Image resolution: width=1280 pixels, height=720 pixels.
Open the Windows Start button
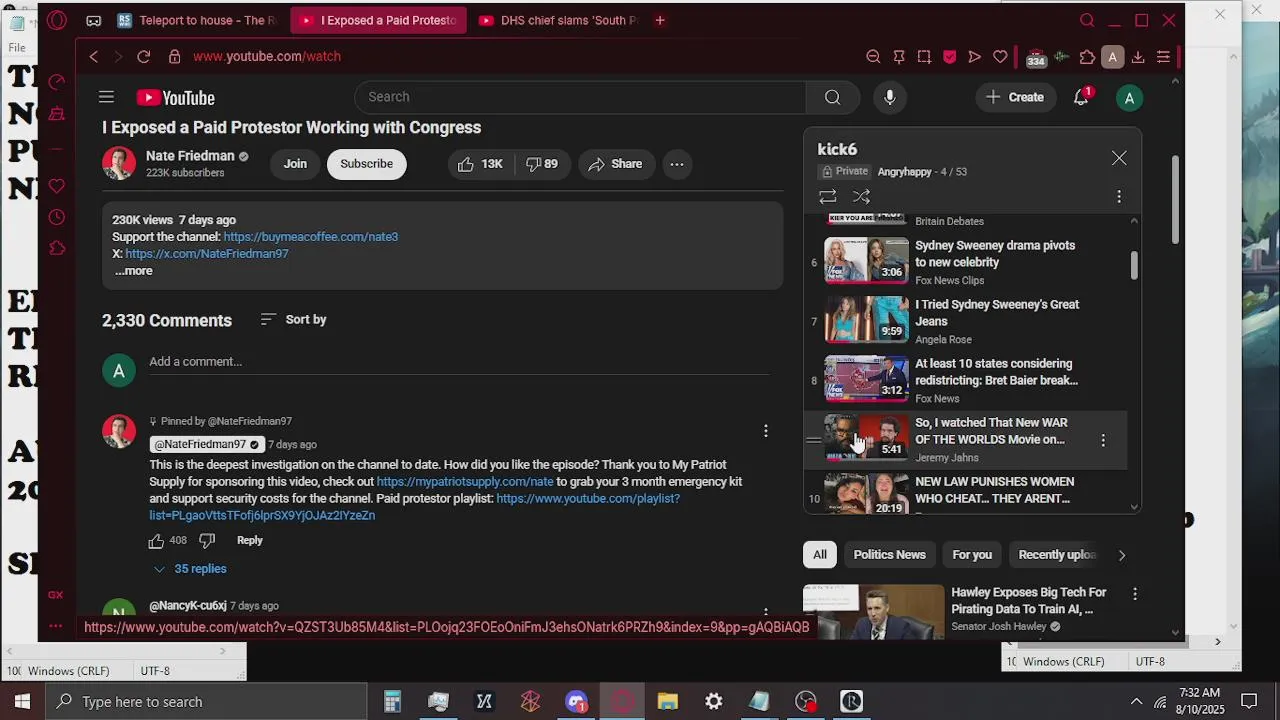[22, 701]
